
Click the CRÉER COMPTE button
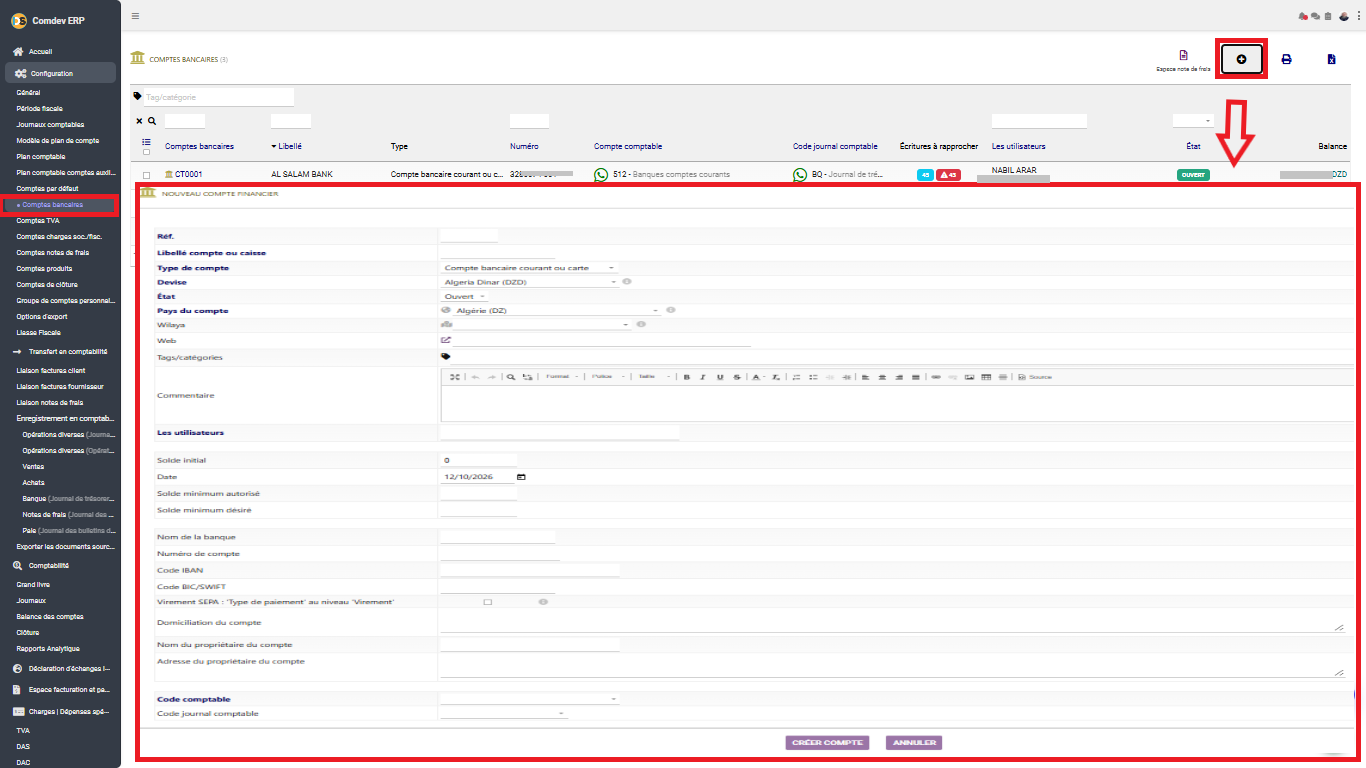[x=827, y=743]
